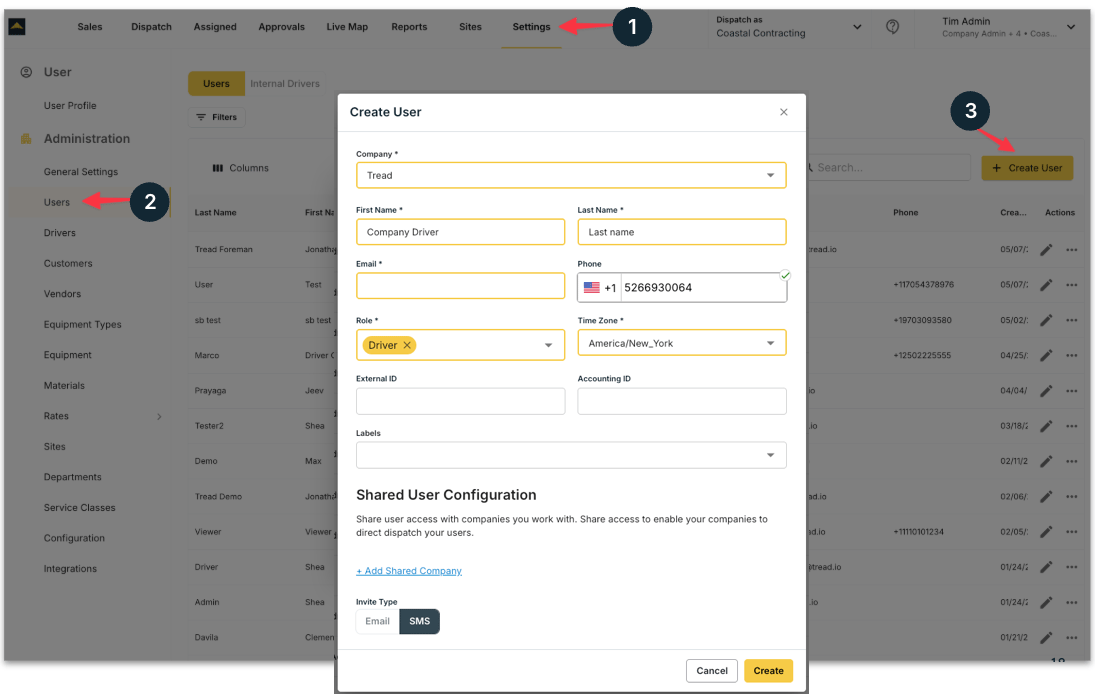Open the Role dropdown arrow
The width and height of the screenshot is (1095, 697).
pyautogui.click(x=548, y=345)
